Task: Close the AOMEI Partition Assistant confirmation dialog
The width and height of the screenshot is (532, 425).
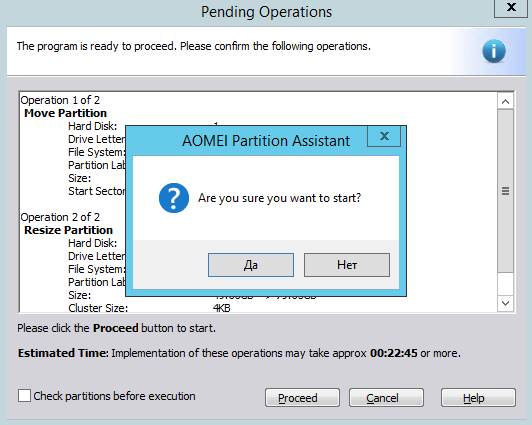Action: [x=384, y=136]
